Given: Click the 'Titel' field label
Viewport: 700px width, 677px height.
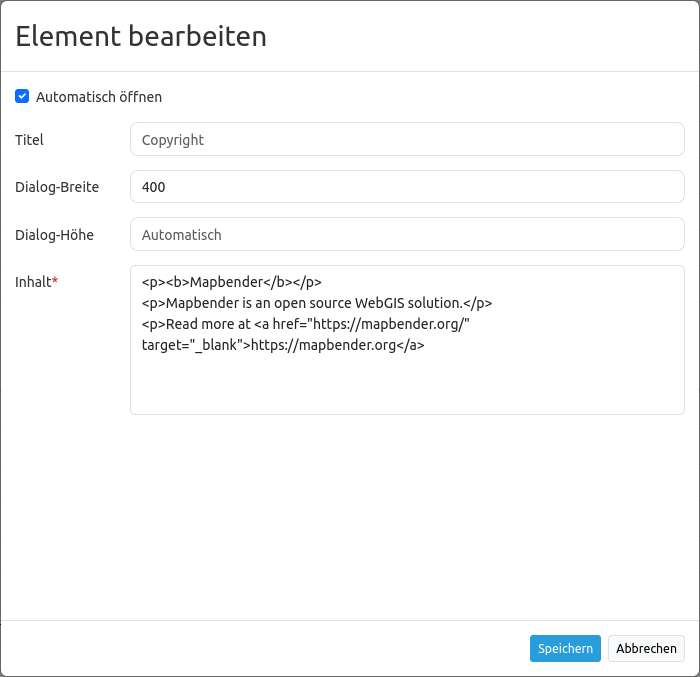Looking at the screenshot, I should pyautogui.click(x=29, y=140).
